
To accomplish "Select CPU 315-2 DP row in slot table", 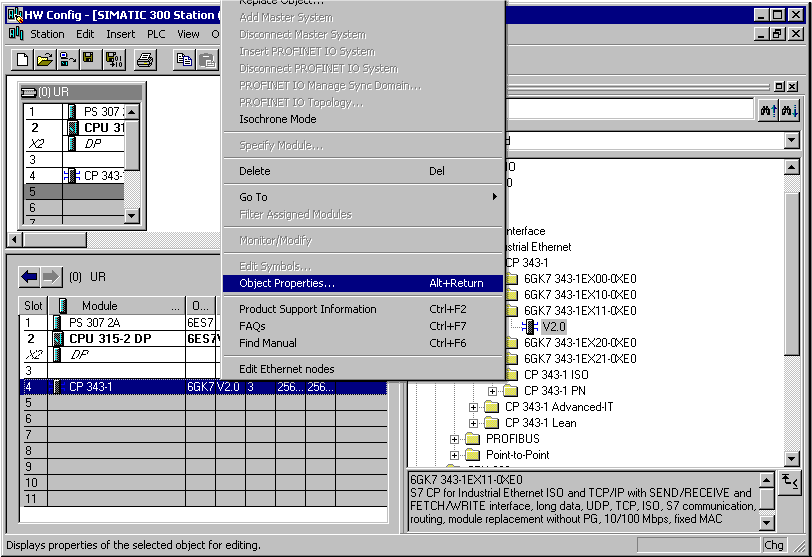I will pos(110,339).
